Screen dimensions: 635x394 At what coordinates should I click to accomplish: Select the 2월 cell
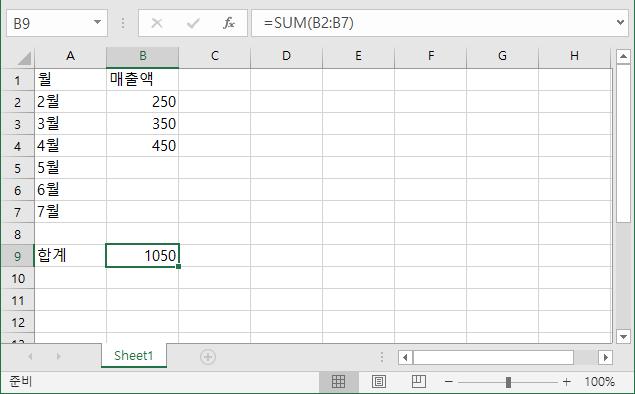pos(70,102)
